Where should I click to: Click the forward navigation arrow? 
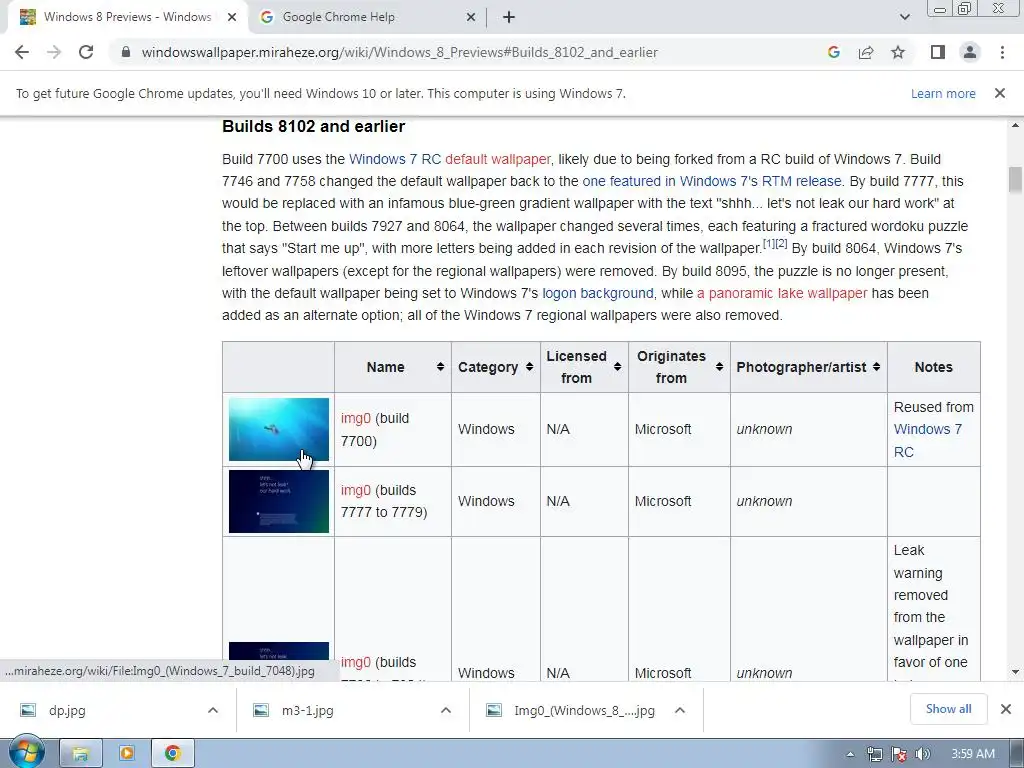[54, 52]
